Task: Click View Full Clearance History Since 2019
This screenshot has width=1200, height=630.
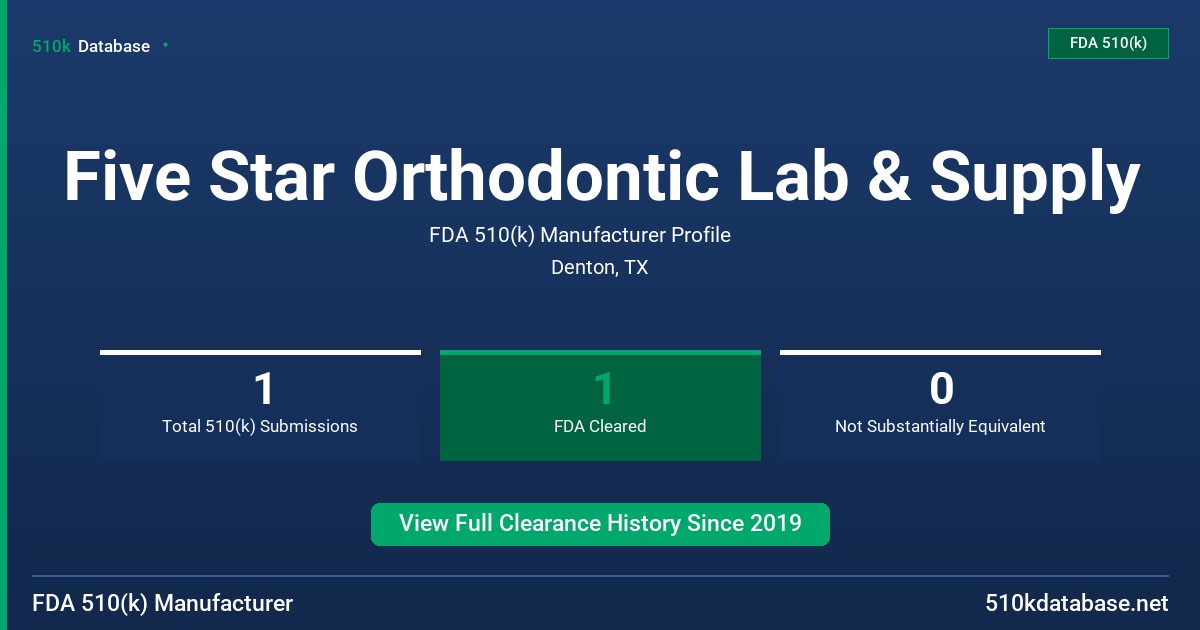Action: point(600,524)
